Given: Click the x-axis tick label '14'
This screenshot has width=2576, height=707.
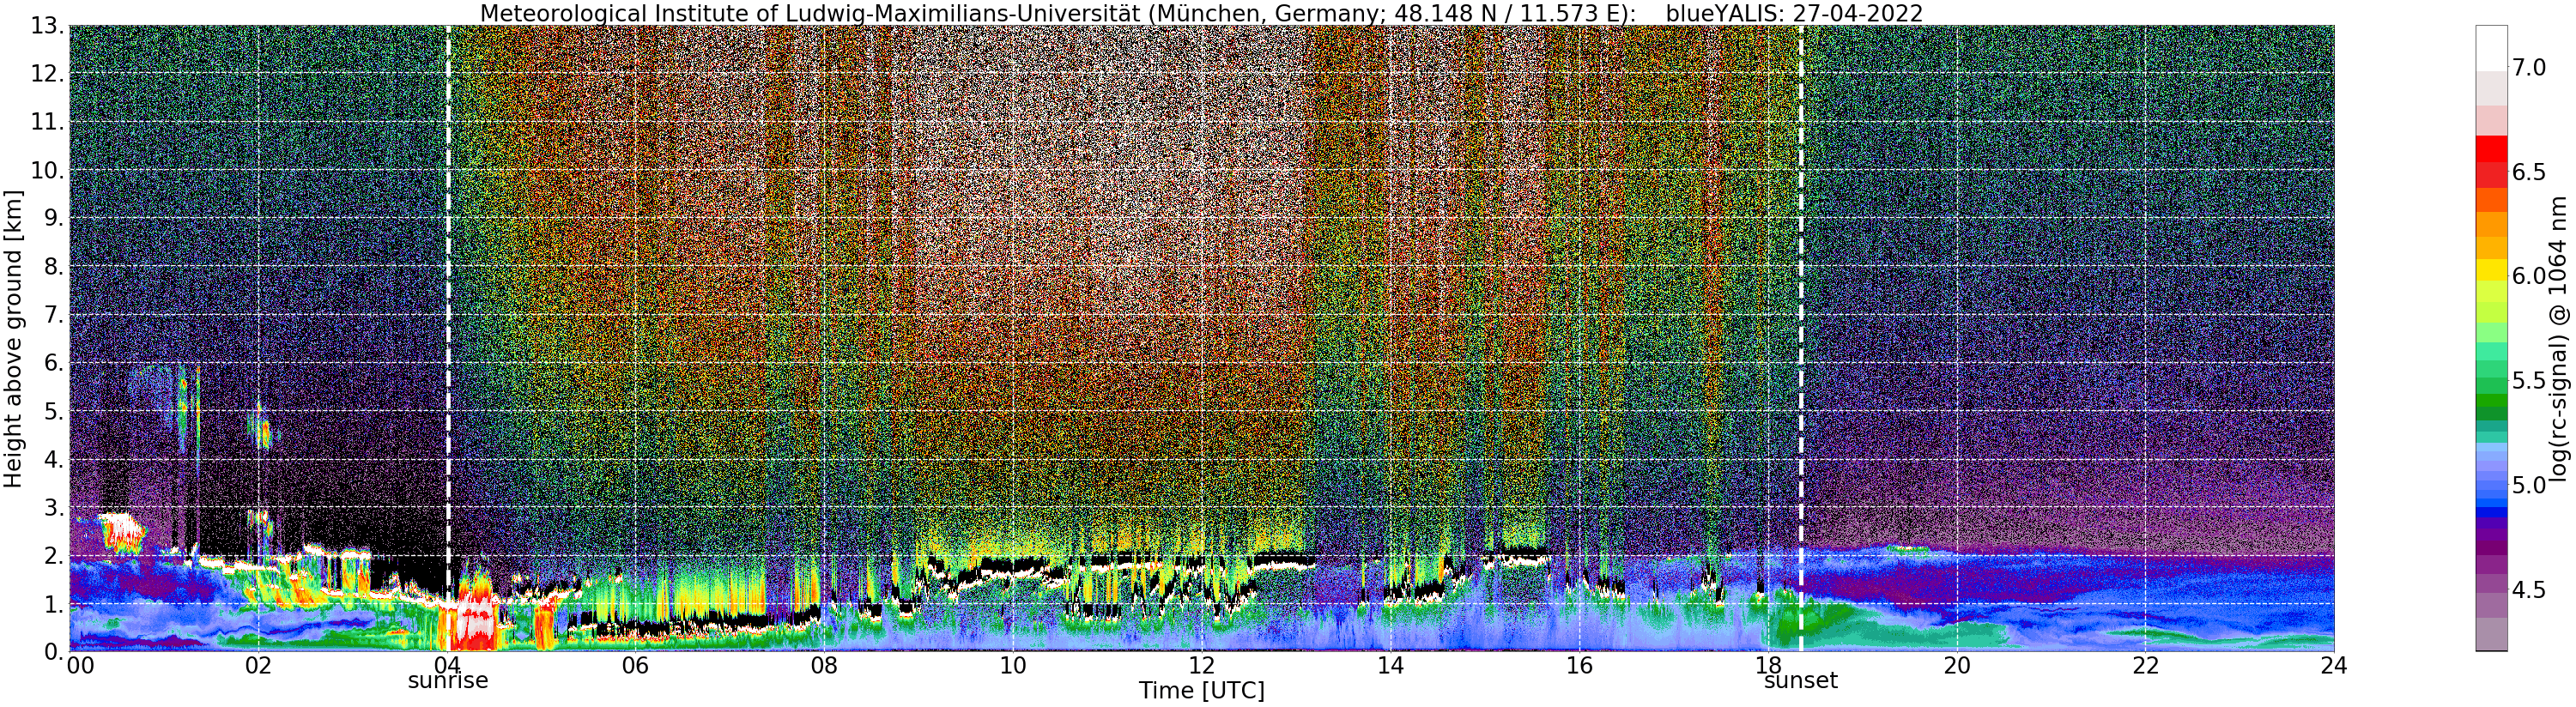Looking at the screenshot, I should (1390, 666).
